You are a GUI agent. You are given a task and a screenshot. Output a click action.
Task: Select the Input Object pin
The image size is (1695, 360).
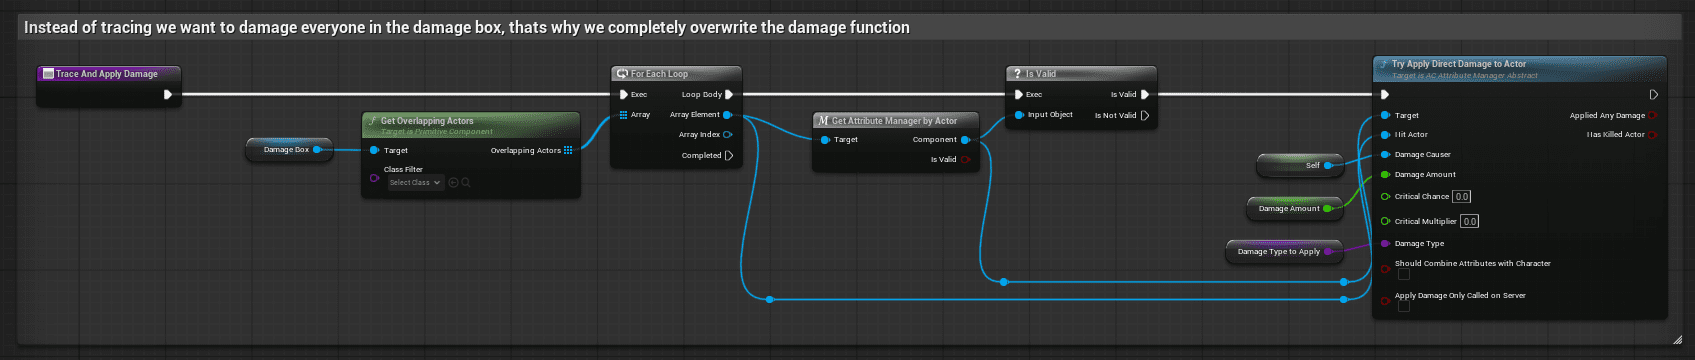point(1019,115)
